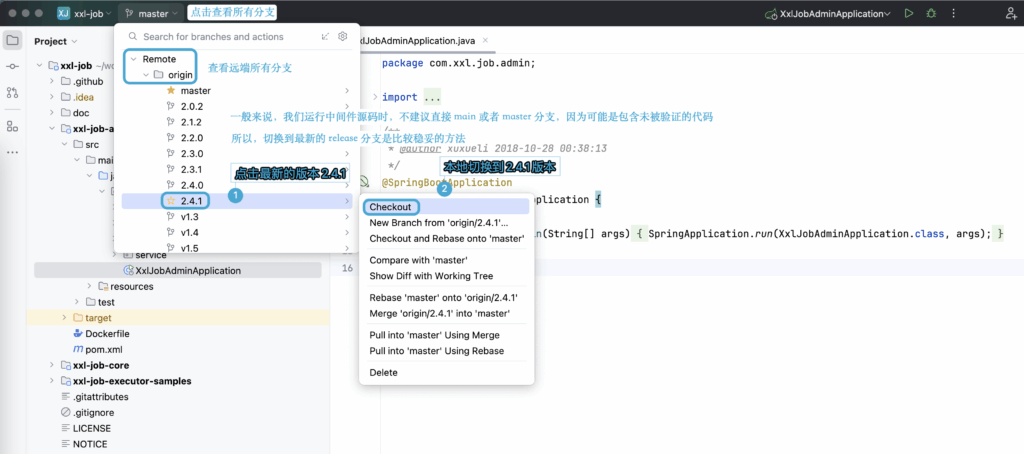Screen dimensions: 1024x454
Task: Open the Structure tool window icon
Action: [x=12, y=126]
